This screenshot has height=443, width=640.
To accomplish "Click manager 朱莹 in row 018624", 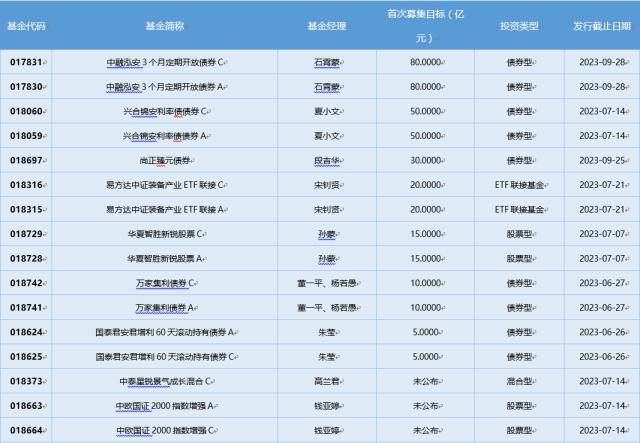I will [327, 332].
